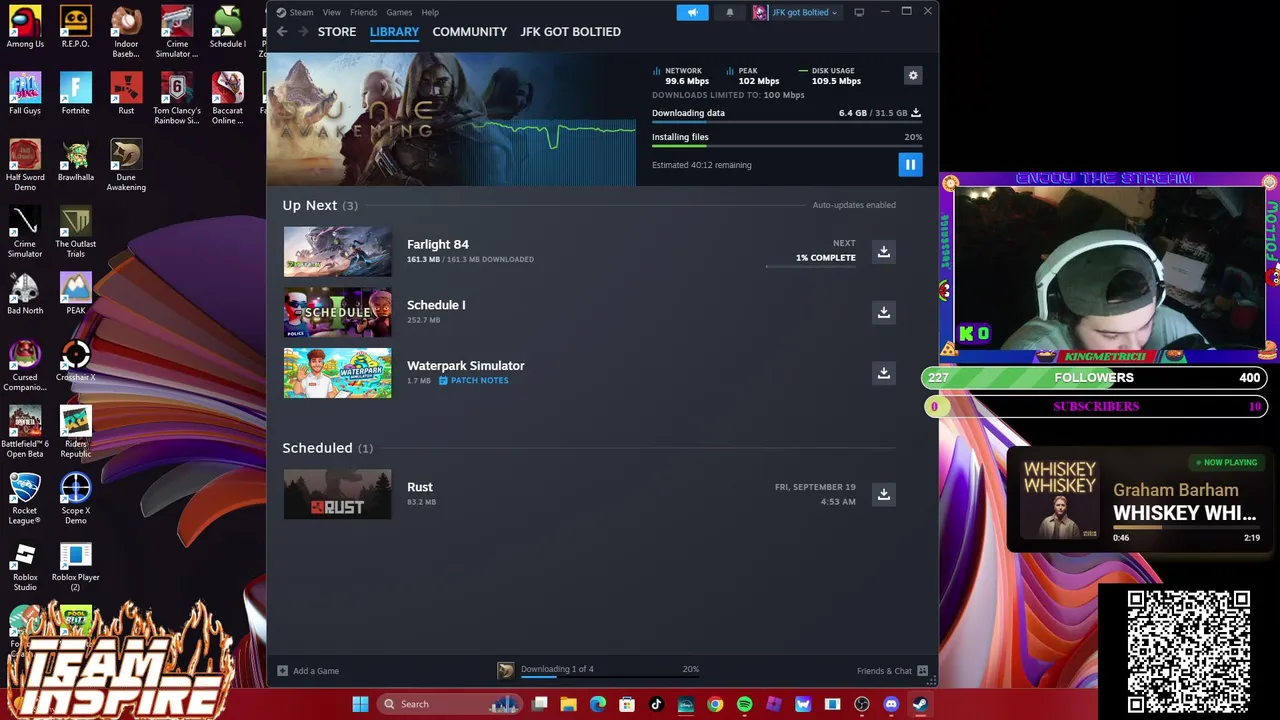Viewport: 1280px width, 720px height.
Task: Expand the JFK got Boltied account dropdown
Action: click(797, 12)
